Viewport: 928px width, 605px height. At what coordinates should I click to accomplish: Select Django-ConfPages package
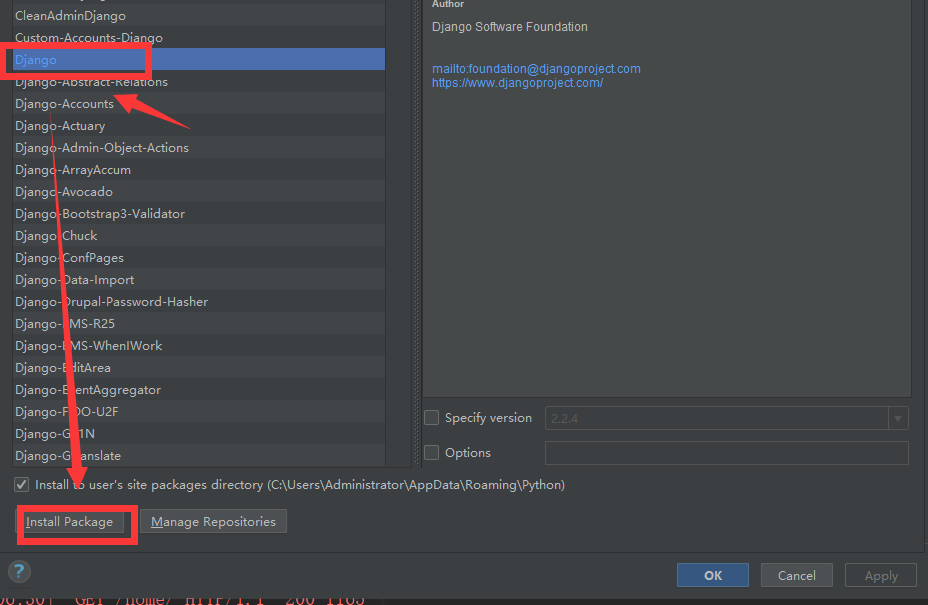pyautogui.click(x=199, y=258)
